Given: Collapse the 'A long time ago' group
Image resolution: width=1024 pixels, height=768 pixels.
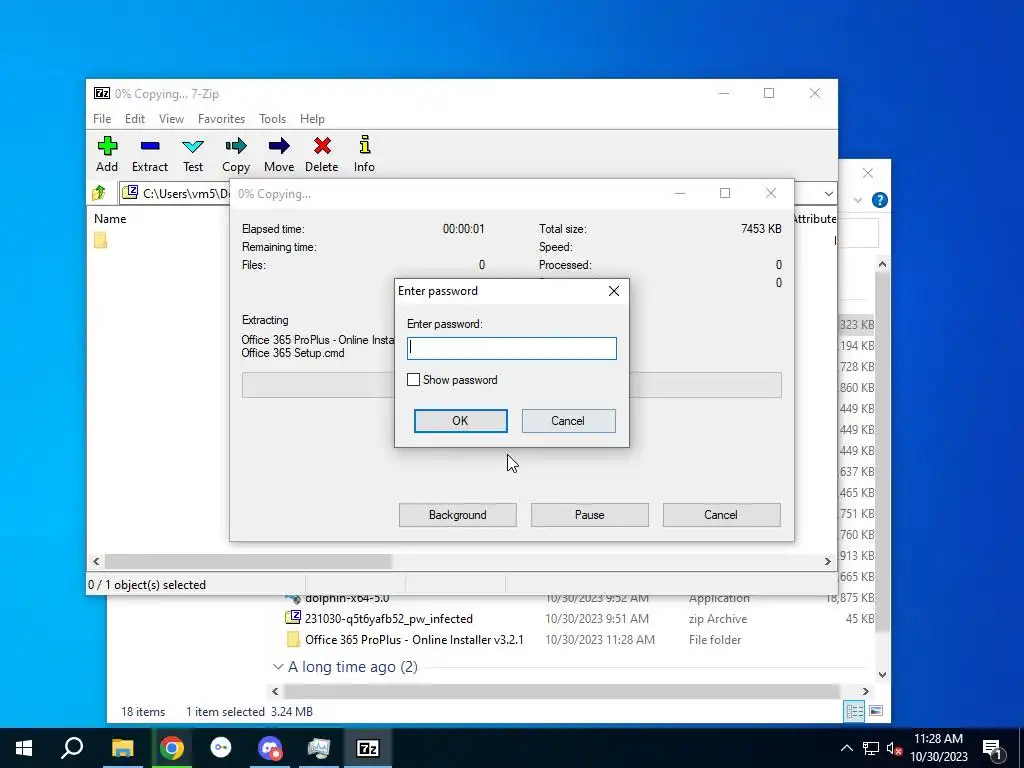Looking at the screenshot, I should pyautogui.click(x=278, y=667).
